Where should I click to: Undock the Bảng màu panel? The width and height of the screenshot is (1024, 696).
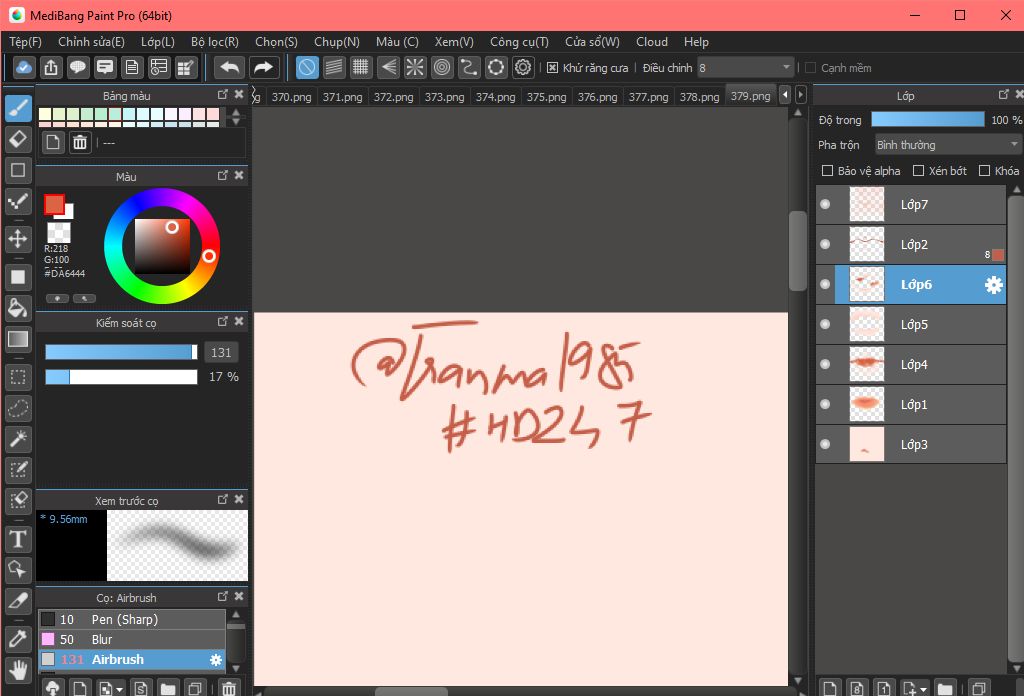pos(223,95)
